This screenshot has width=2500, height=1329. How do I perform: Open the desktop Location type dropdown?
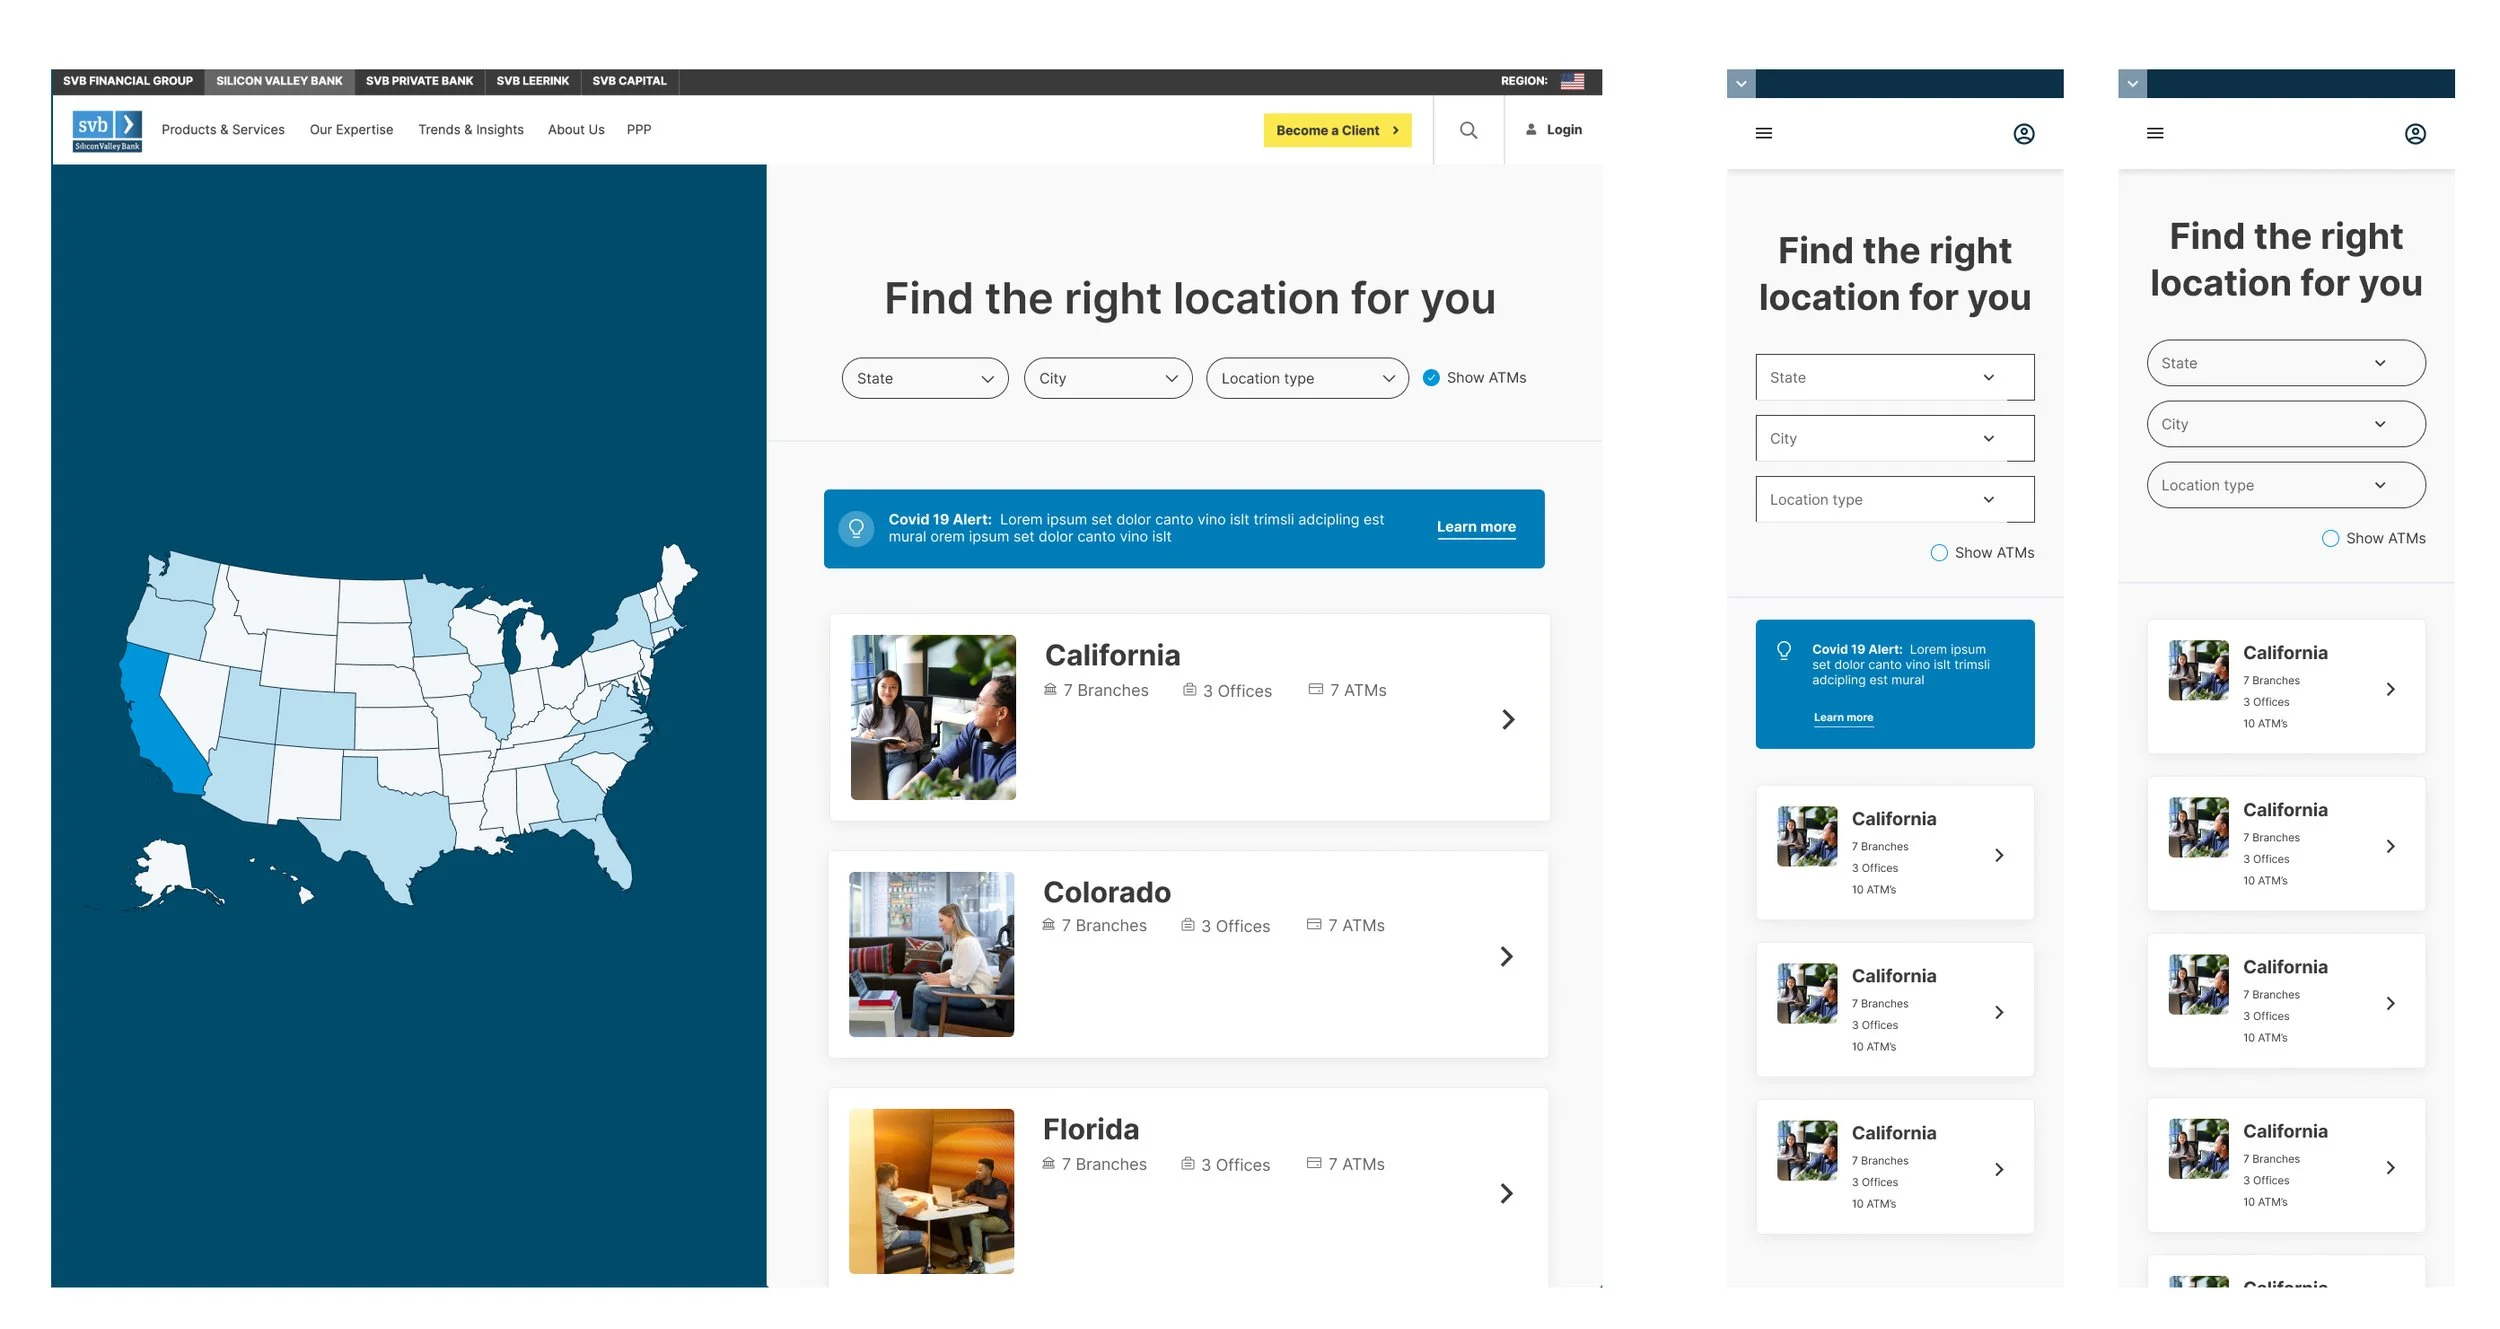pos(1306,378)
